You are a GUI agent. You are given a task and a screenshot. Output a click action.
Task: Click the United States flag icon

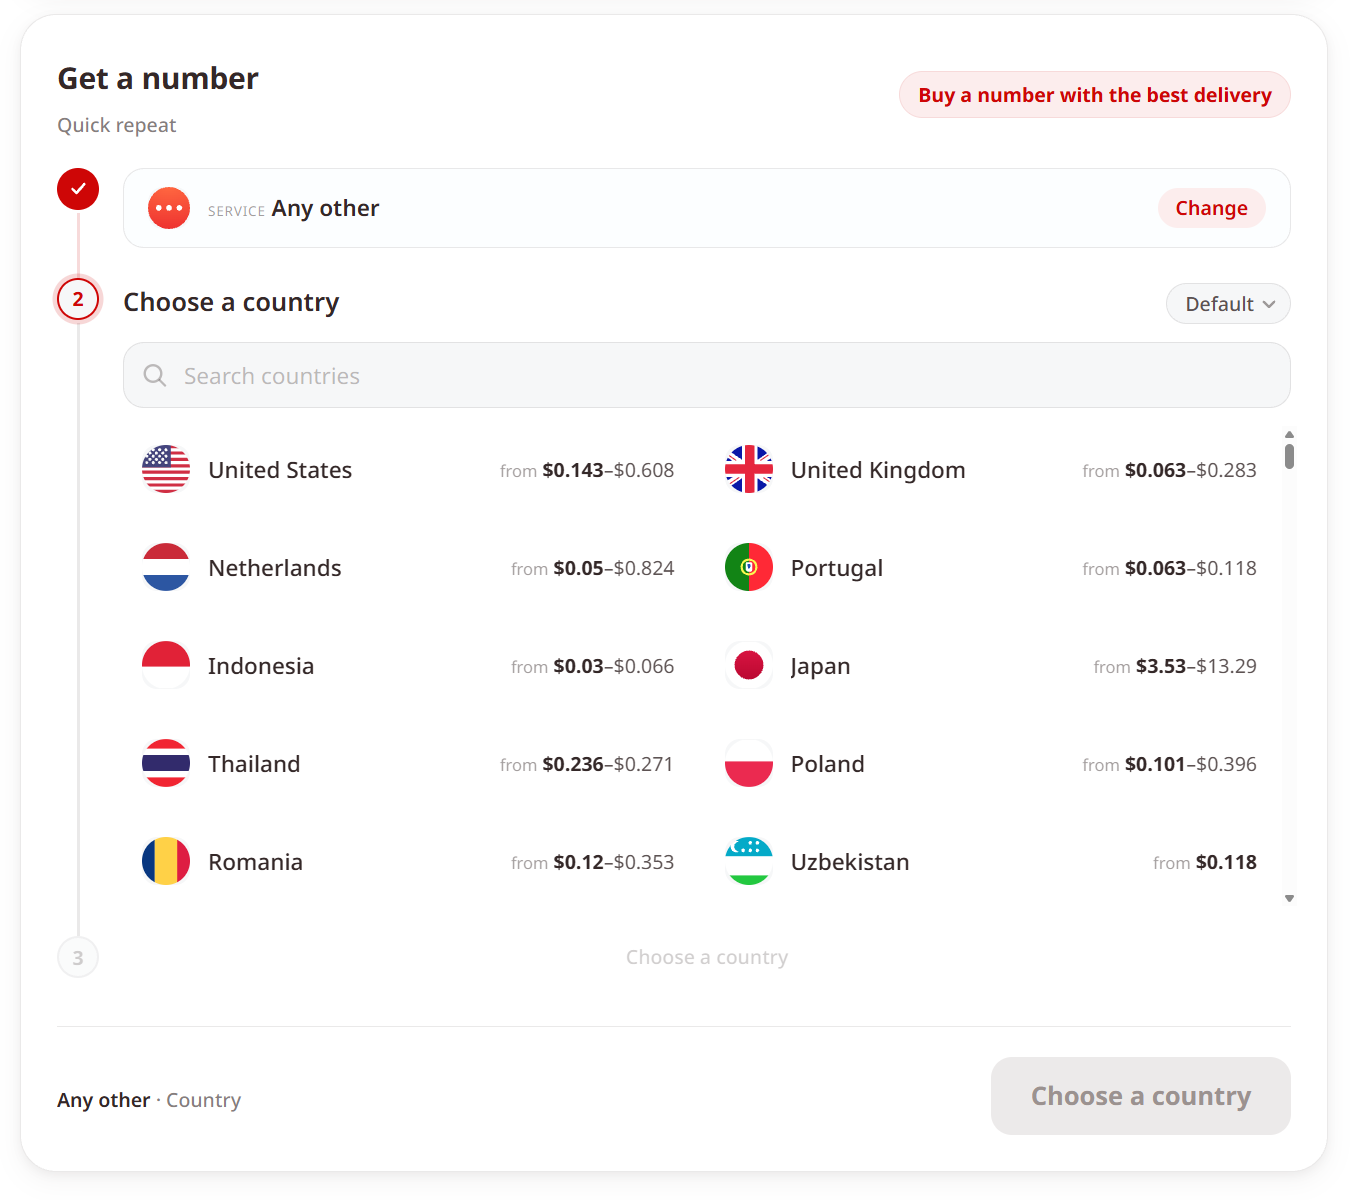coord(166,469)
